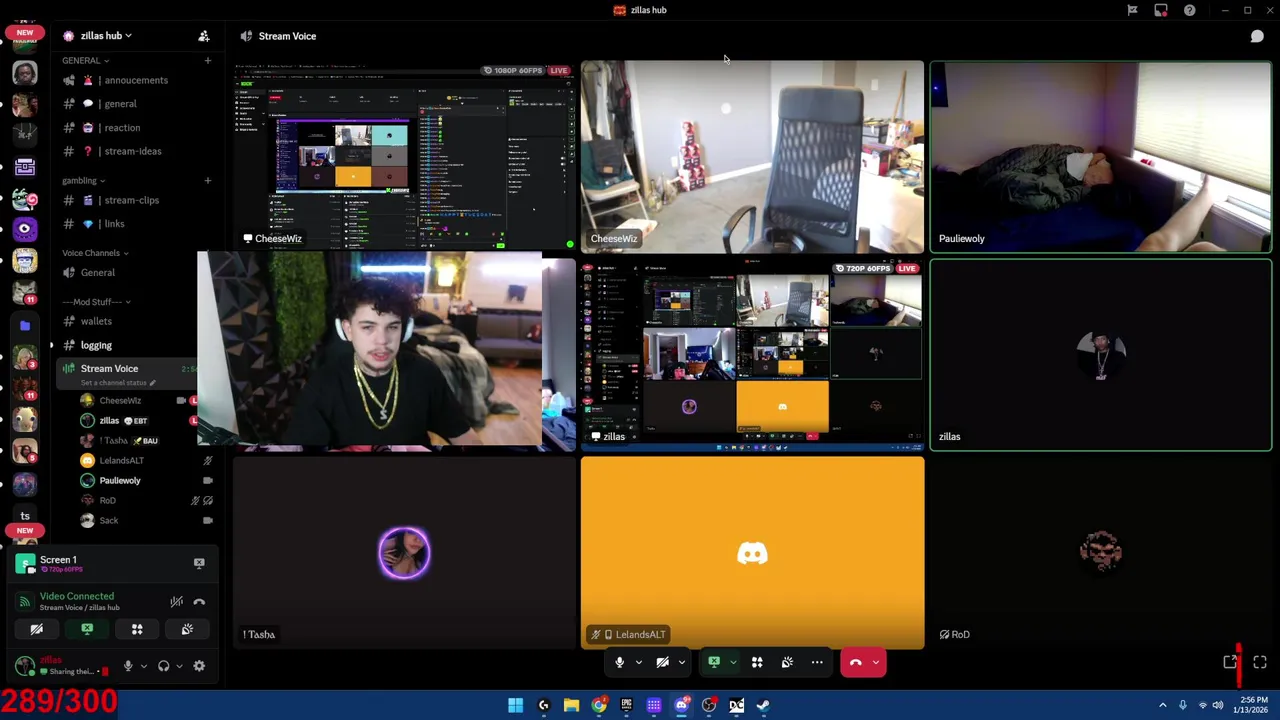Open activities icon in bottom call bar
The image size is (1280, 720).
(x=757, y=662)
